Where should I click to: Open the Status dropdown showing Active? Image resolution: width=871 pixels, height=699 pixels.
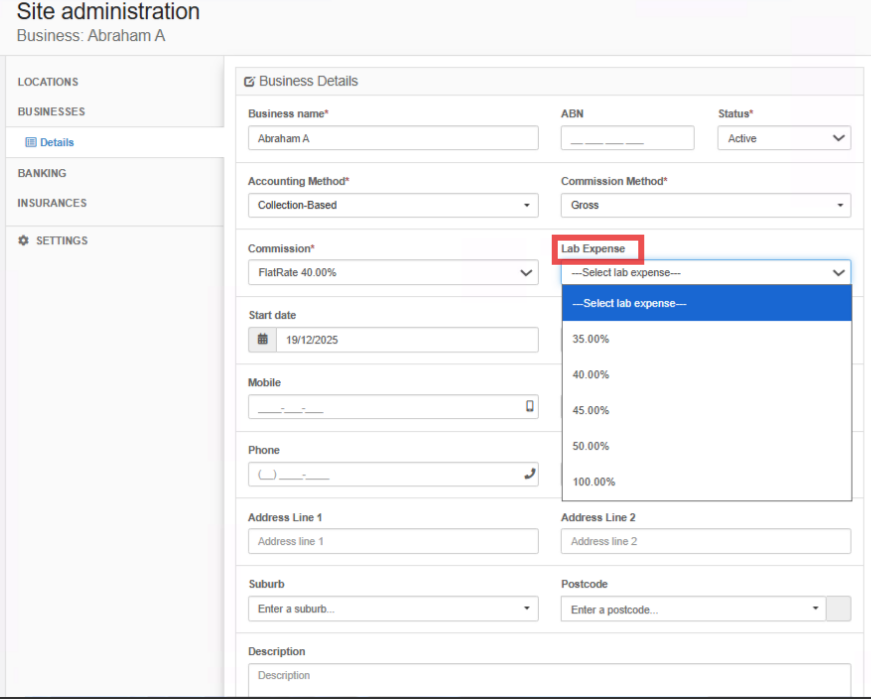coord(784,138)
